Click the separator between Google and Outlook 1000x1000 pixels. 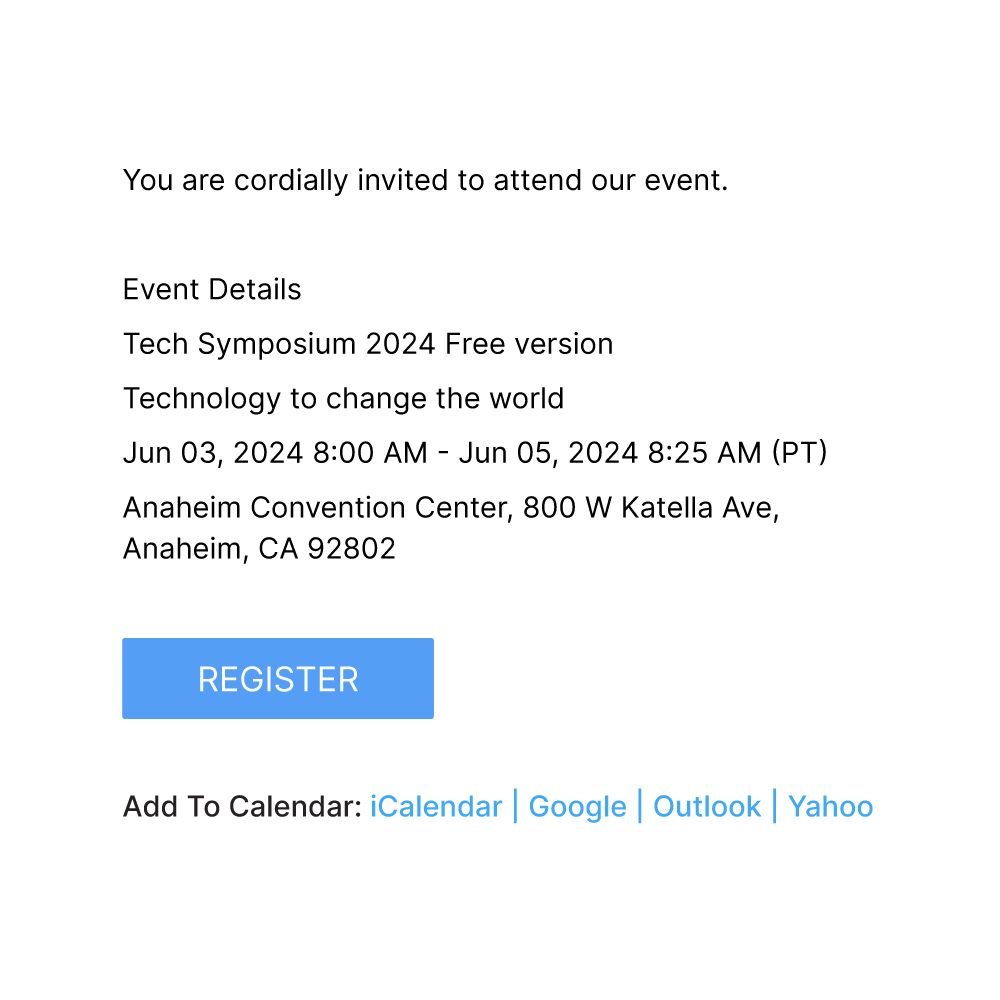click(x=640, y=807)
